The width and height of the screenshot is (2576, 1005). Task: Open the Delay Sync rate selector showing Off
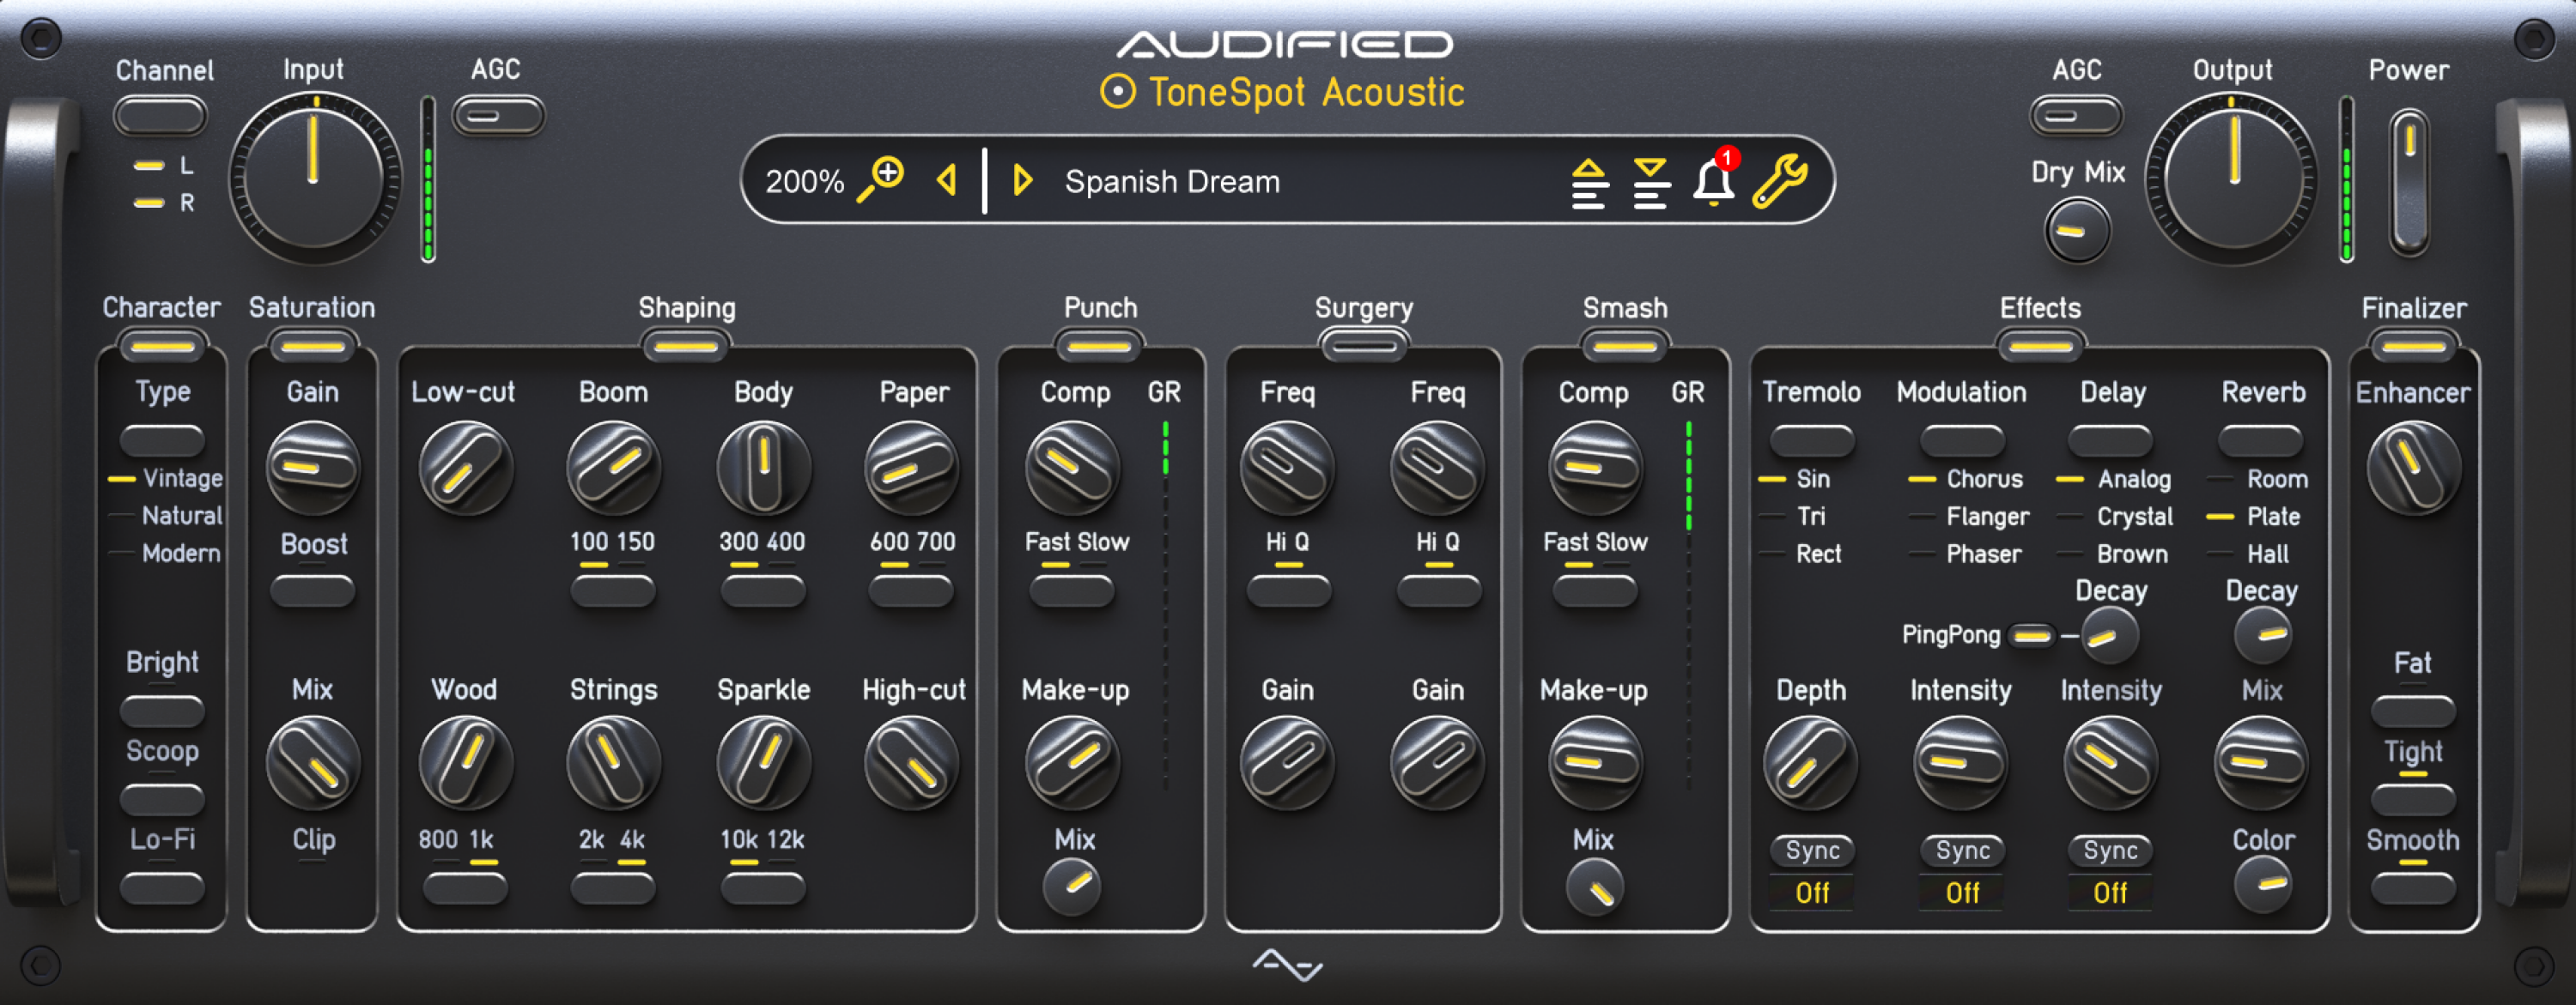pos(2109,893)
